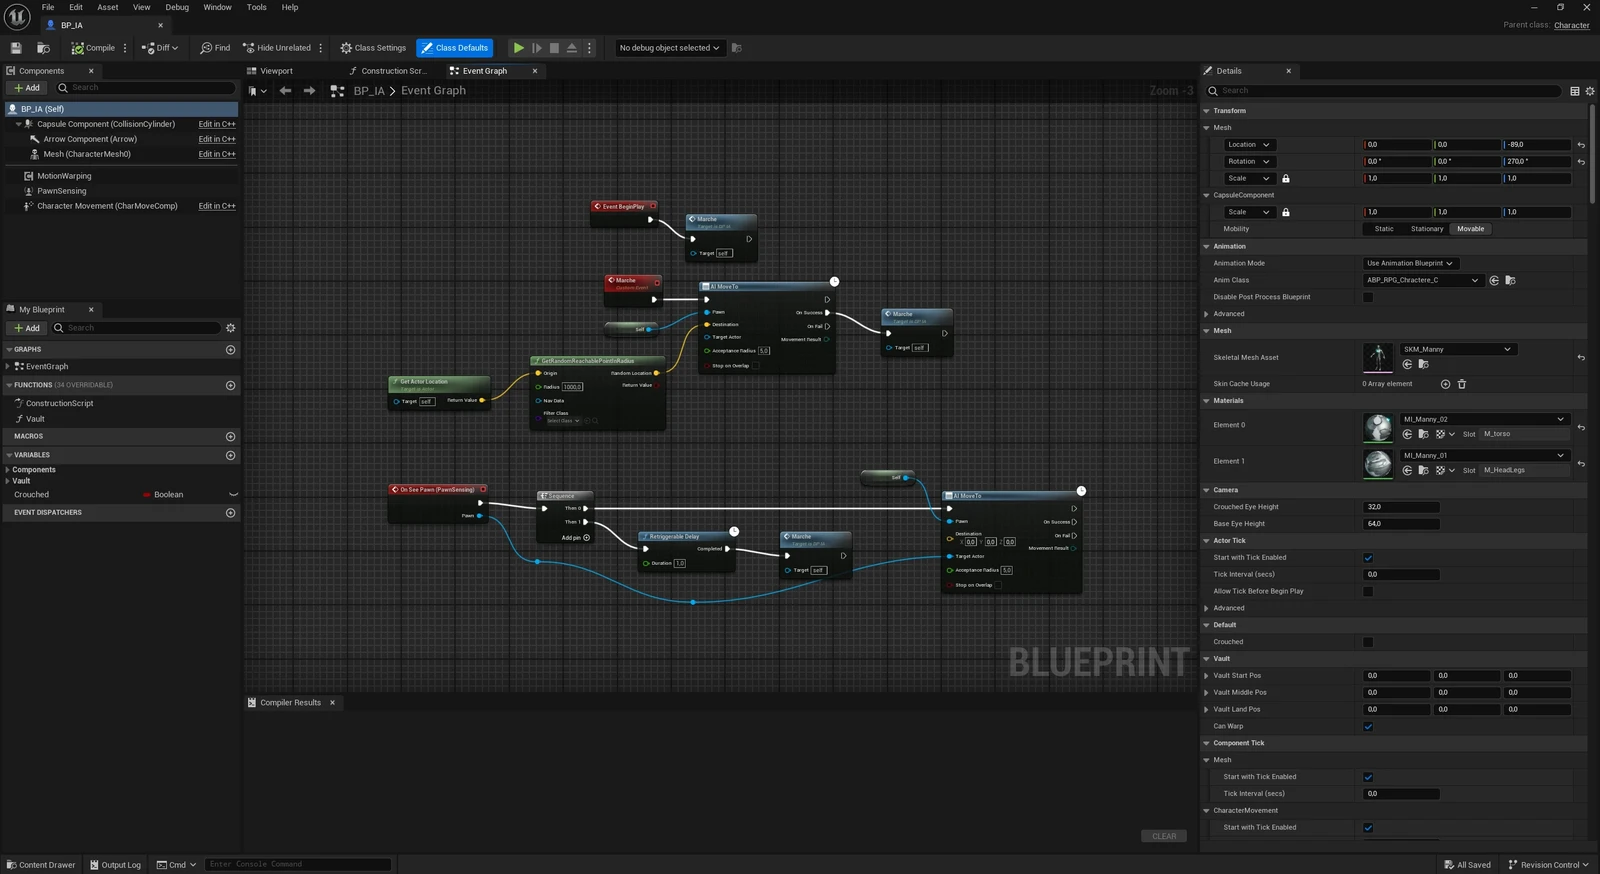The height and width of the screenshot is (874, 1600).
Task: Add a new graph with plus icon
Action: point(231,350)
